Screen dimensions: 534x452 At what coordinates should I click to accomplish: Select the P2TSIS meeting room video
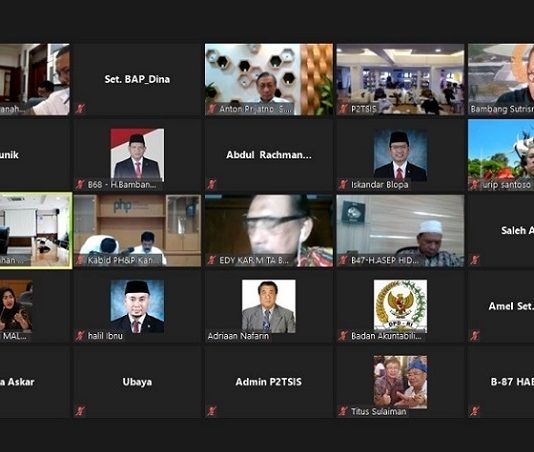(x=400, y=79)
